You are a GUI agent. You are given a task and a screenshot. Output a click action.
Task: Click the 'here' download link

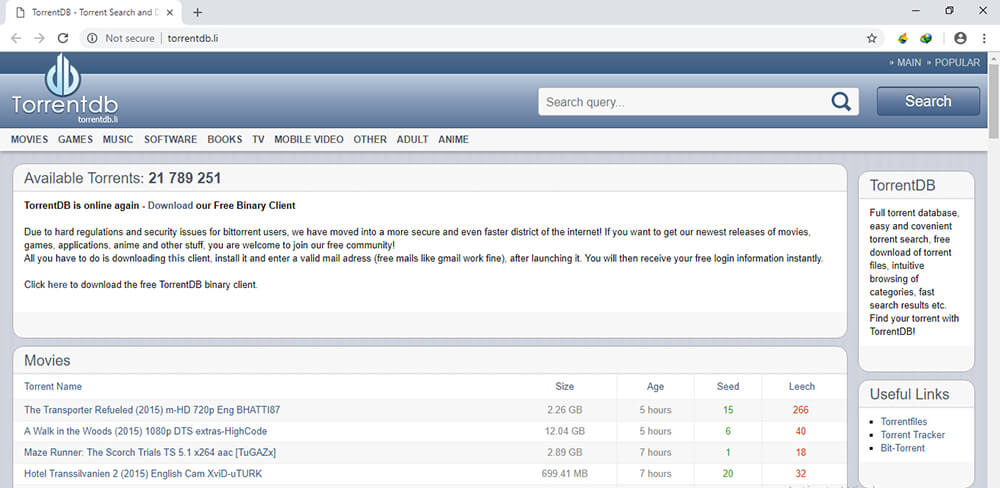coord(57,285)
